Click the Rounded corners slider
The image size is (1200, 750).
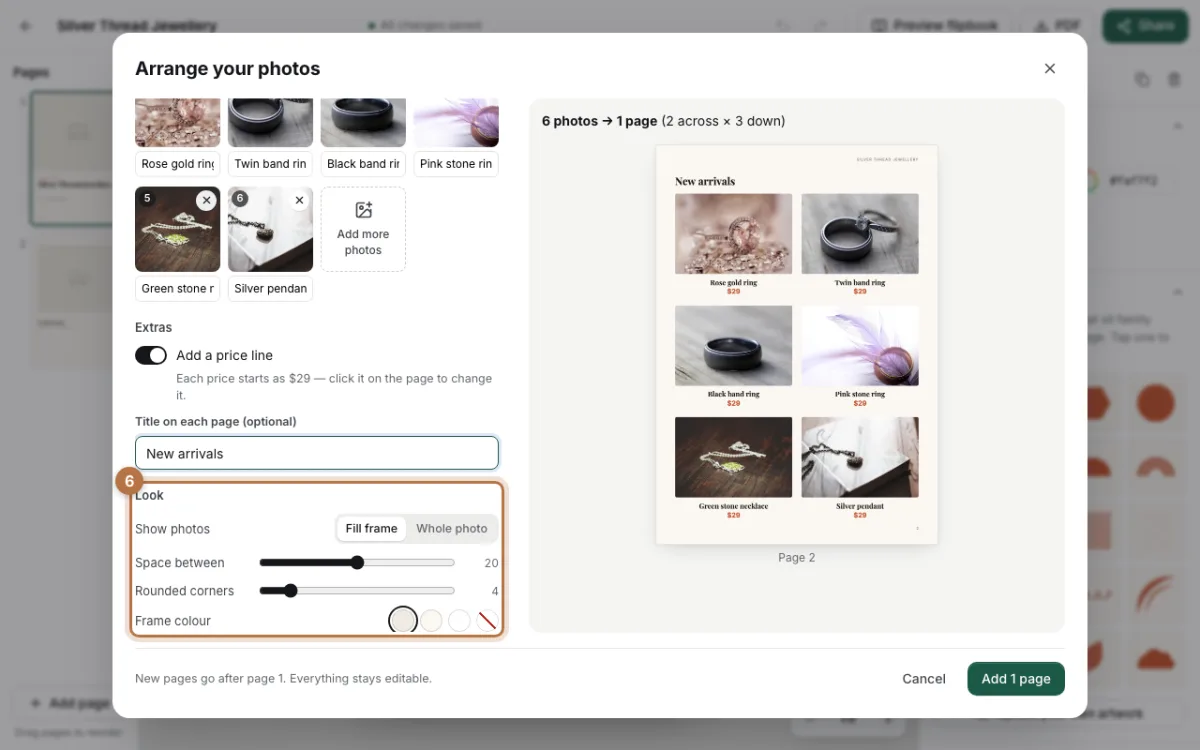(357, 591)
